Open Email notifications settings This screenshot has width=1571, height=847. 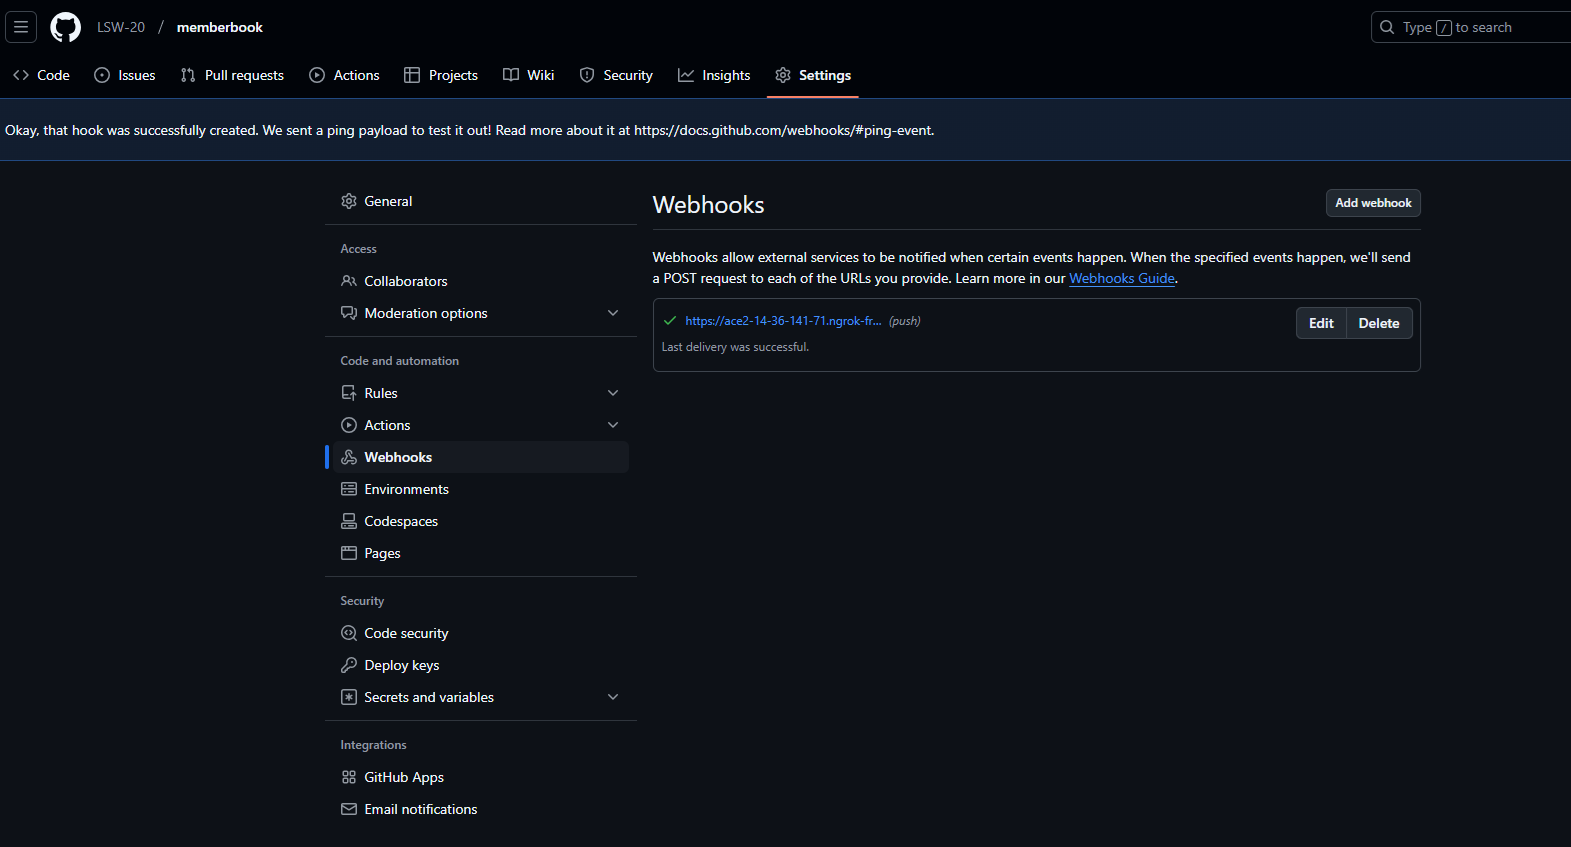(481, 809)
